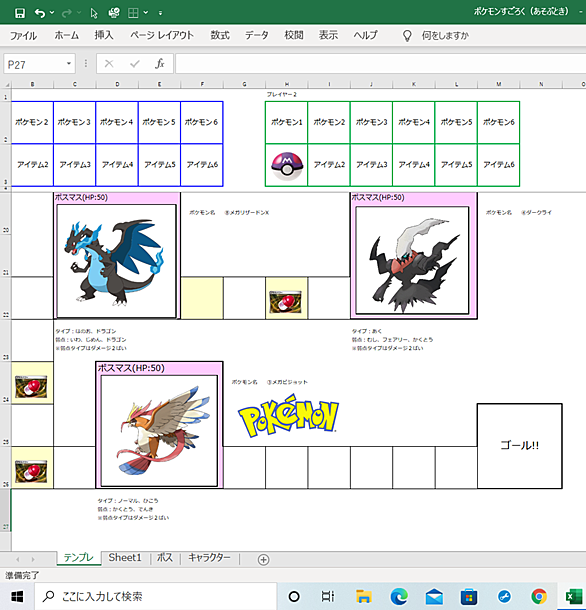Click the Insert Function fx icon
The height and width of the screenshot is (610, 586).
(160, 63)
